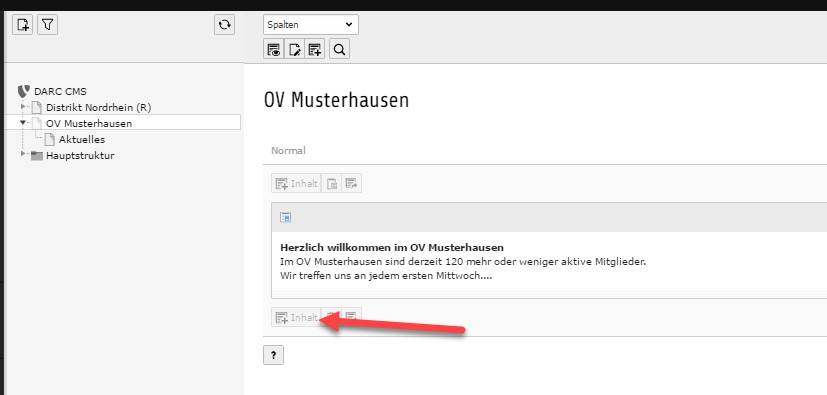
Task: Collapse the OV Musterhausen tree node
Action: pyautogui.click(x=23, y=122)
